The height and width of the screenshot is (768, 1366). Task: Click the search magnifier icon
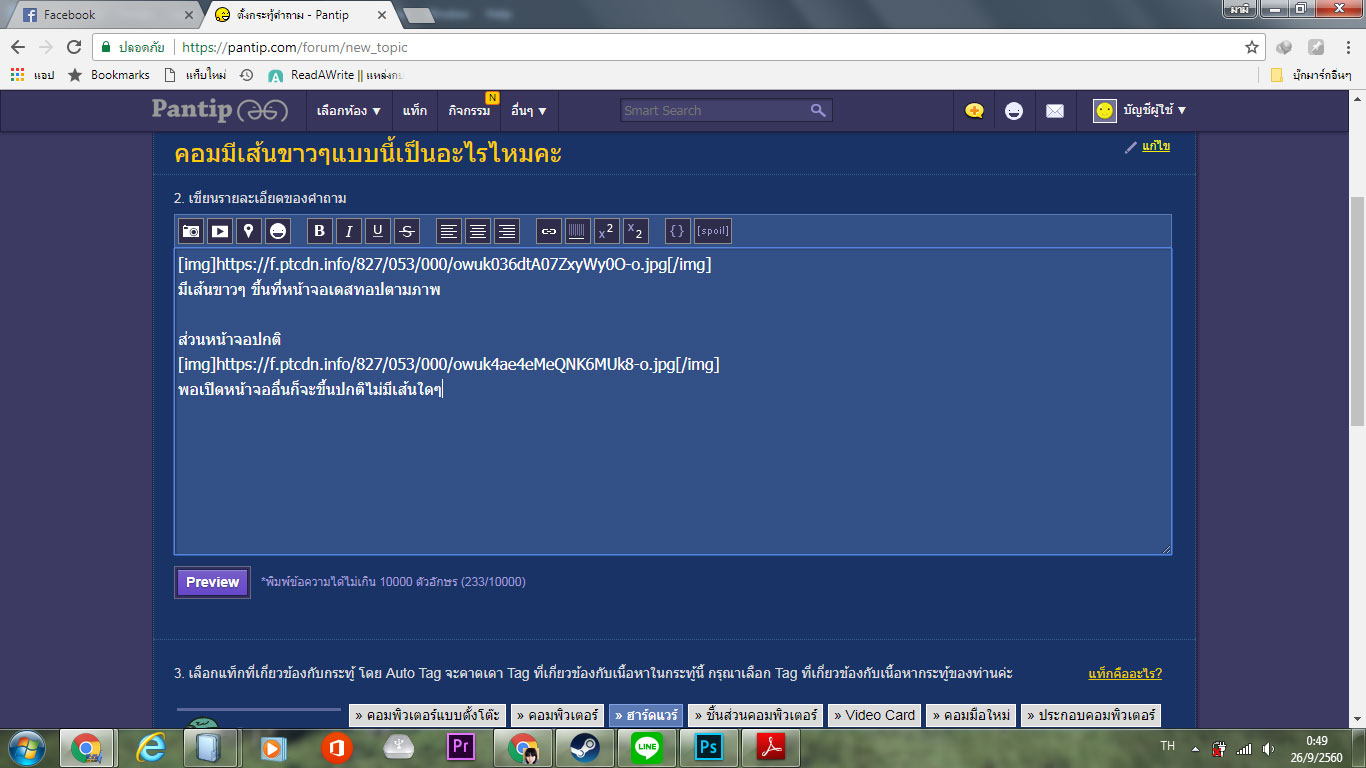coord(818,110)
